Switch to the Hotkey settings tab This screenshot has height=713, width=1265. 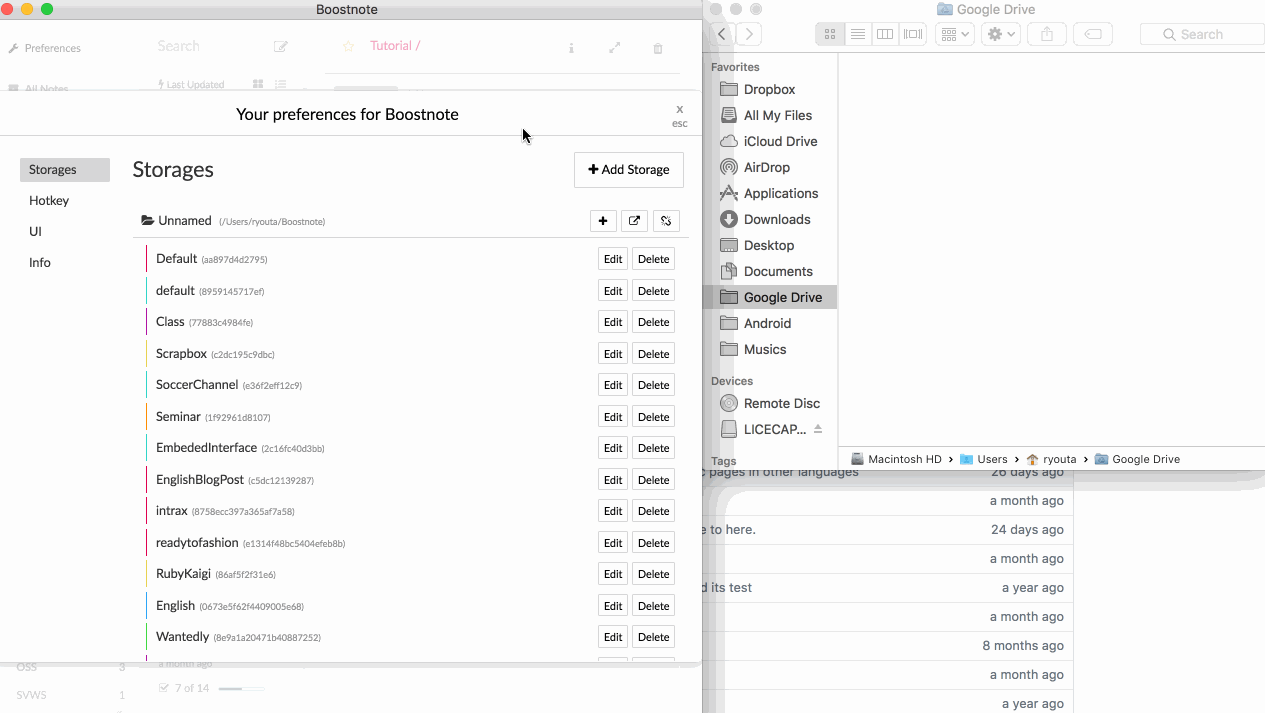pos(48,200)
